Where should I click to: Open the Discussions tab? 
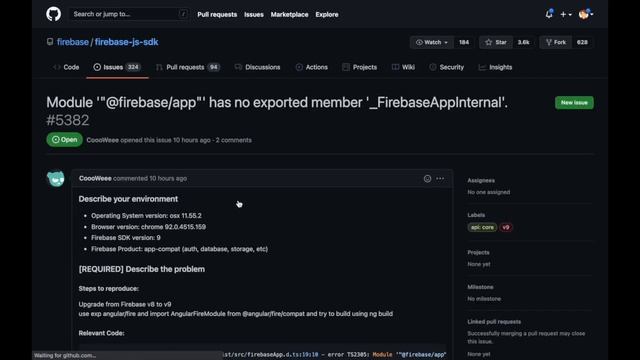click(258, 67)
